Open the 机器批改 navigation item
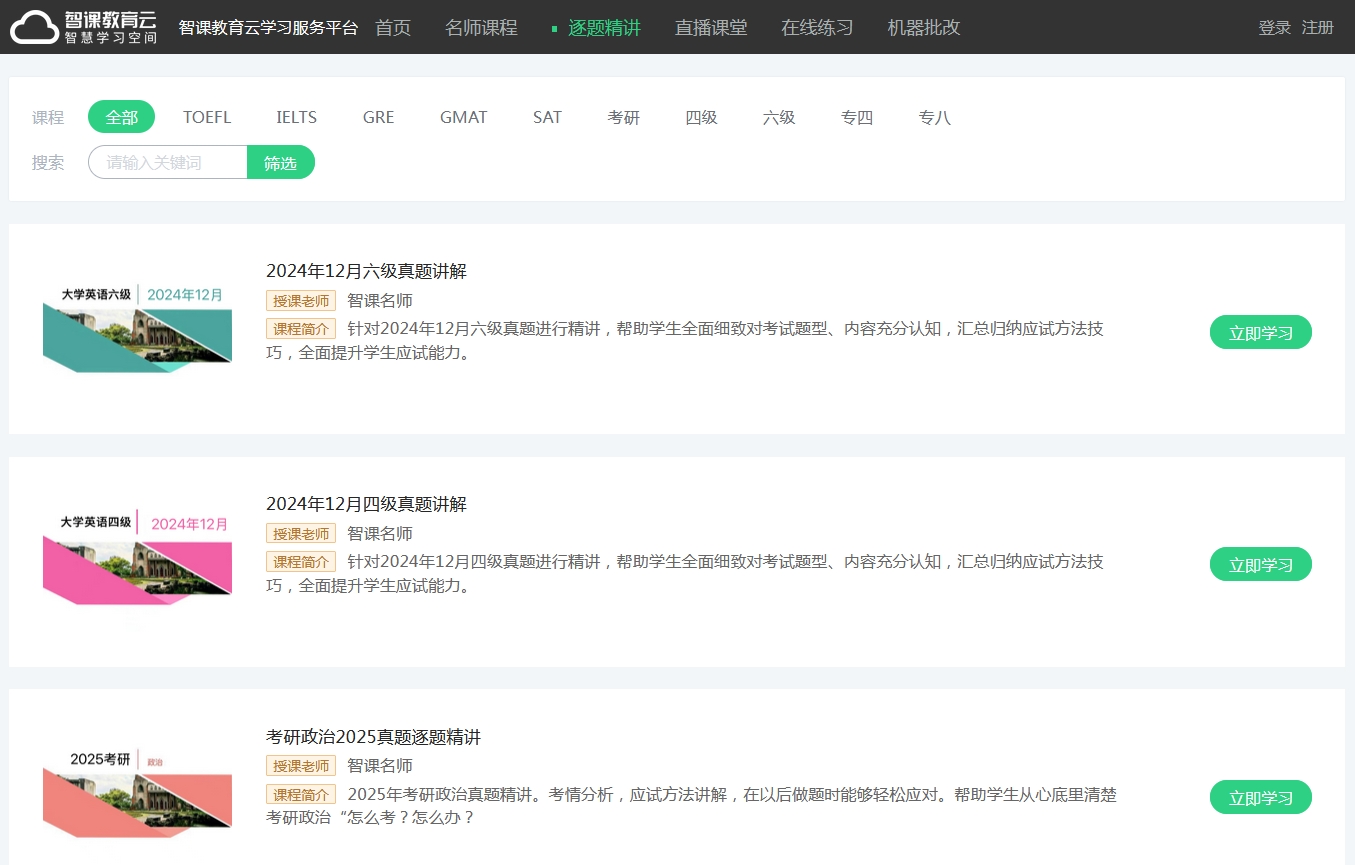This screenshot has width=1355, height=865. (x=924, y=28)
